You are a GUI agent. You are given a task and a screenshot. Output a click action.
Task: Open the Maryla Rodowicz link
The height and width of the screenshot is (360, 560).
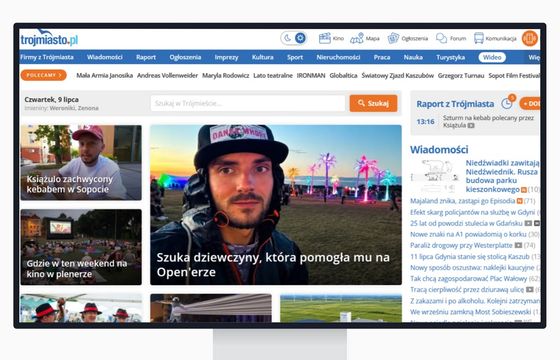[226, 75]
